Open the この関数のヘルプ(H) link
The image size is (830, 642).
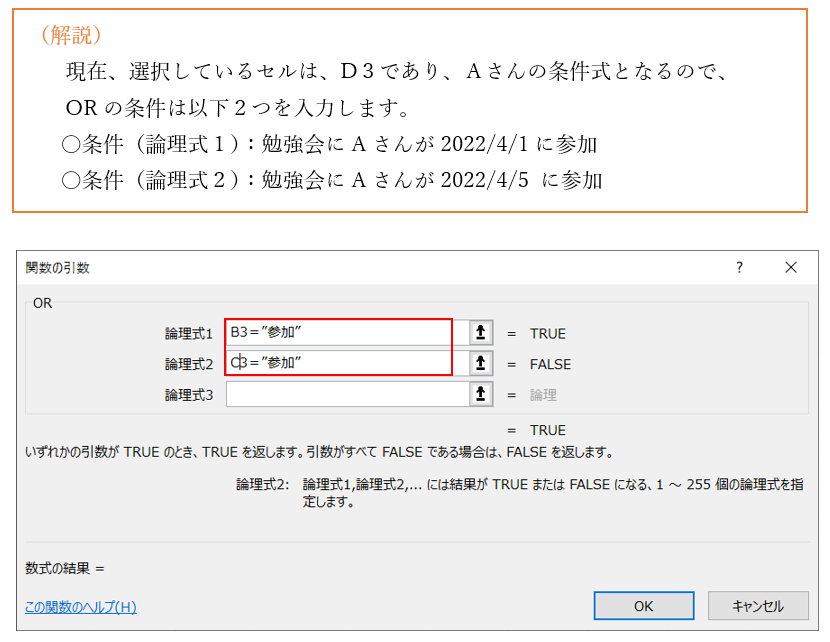81,607
